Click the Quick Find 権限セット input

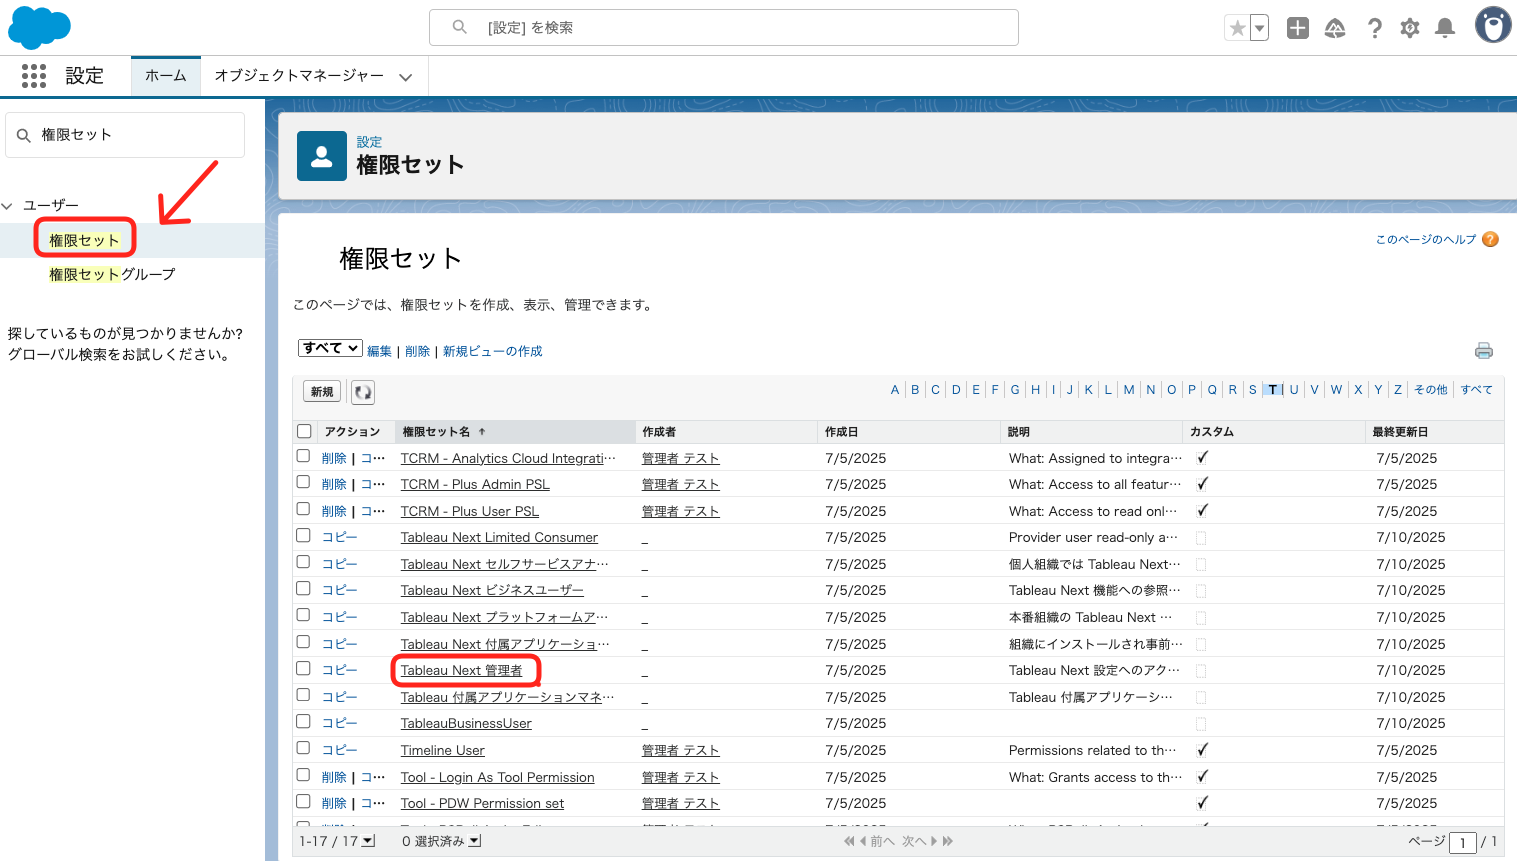(x=125, y=135)
